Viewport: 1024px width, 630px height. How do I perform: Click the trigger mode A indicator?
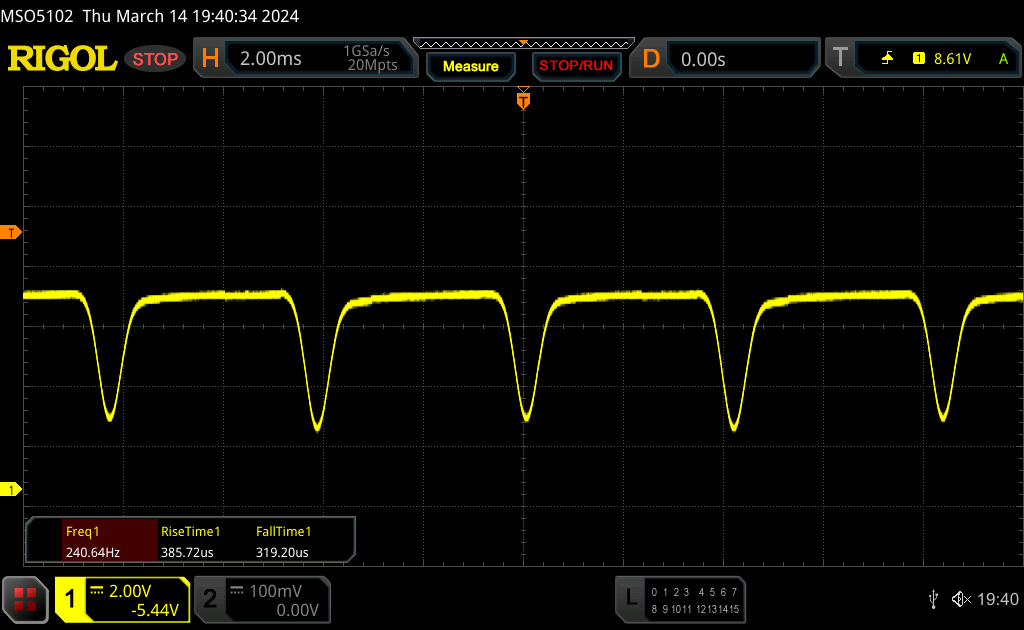point(1004,59)
